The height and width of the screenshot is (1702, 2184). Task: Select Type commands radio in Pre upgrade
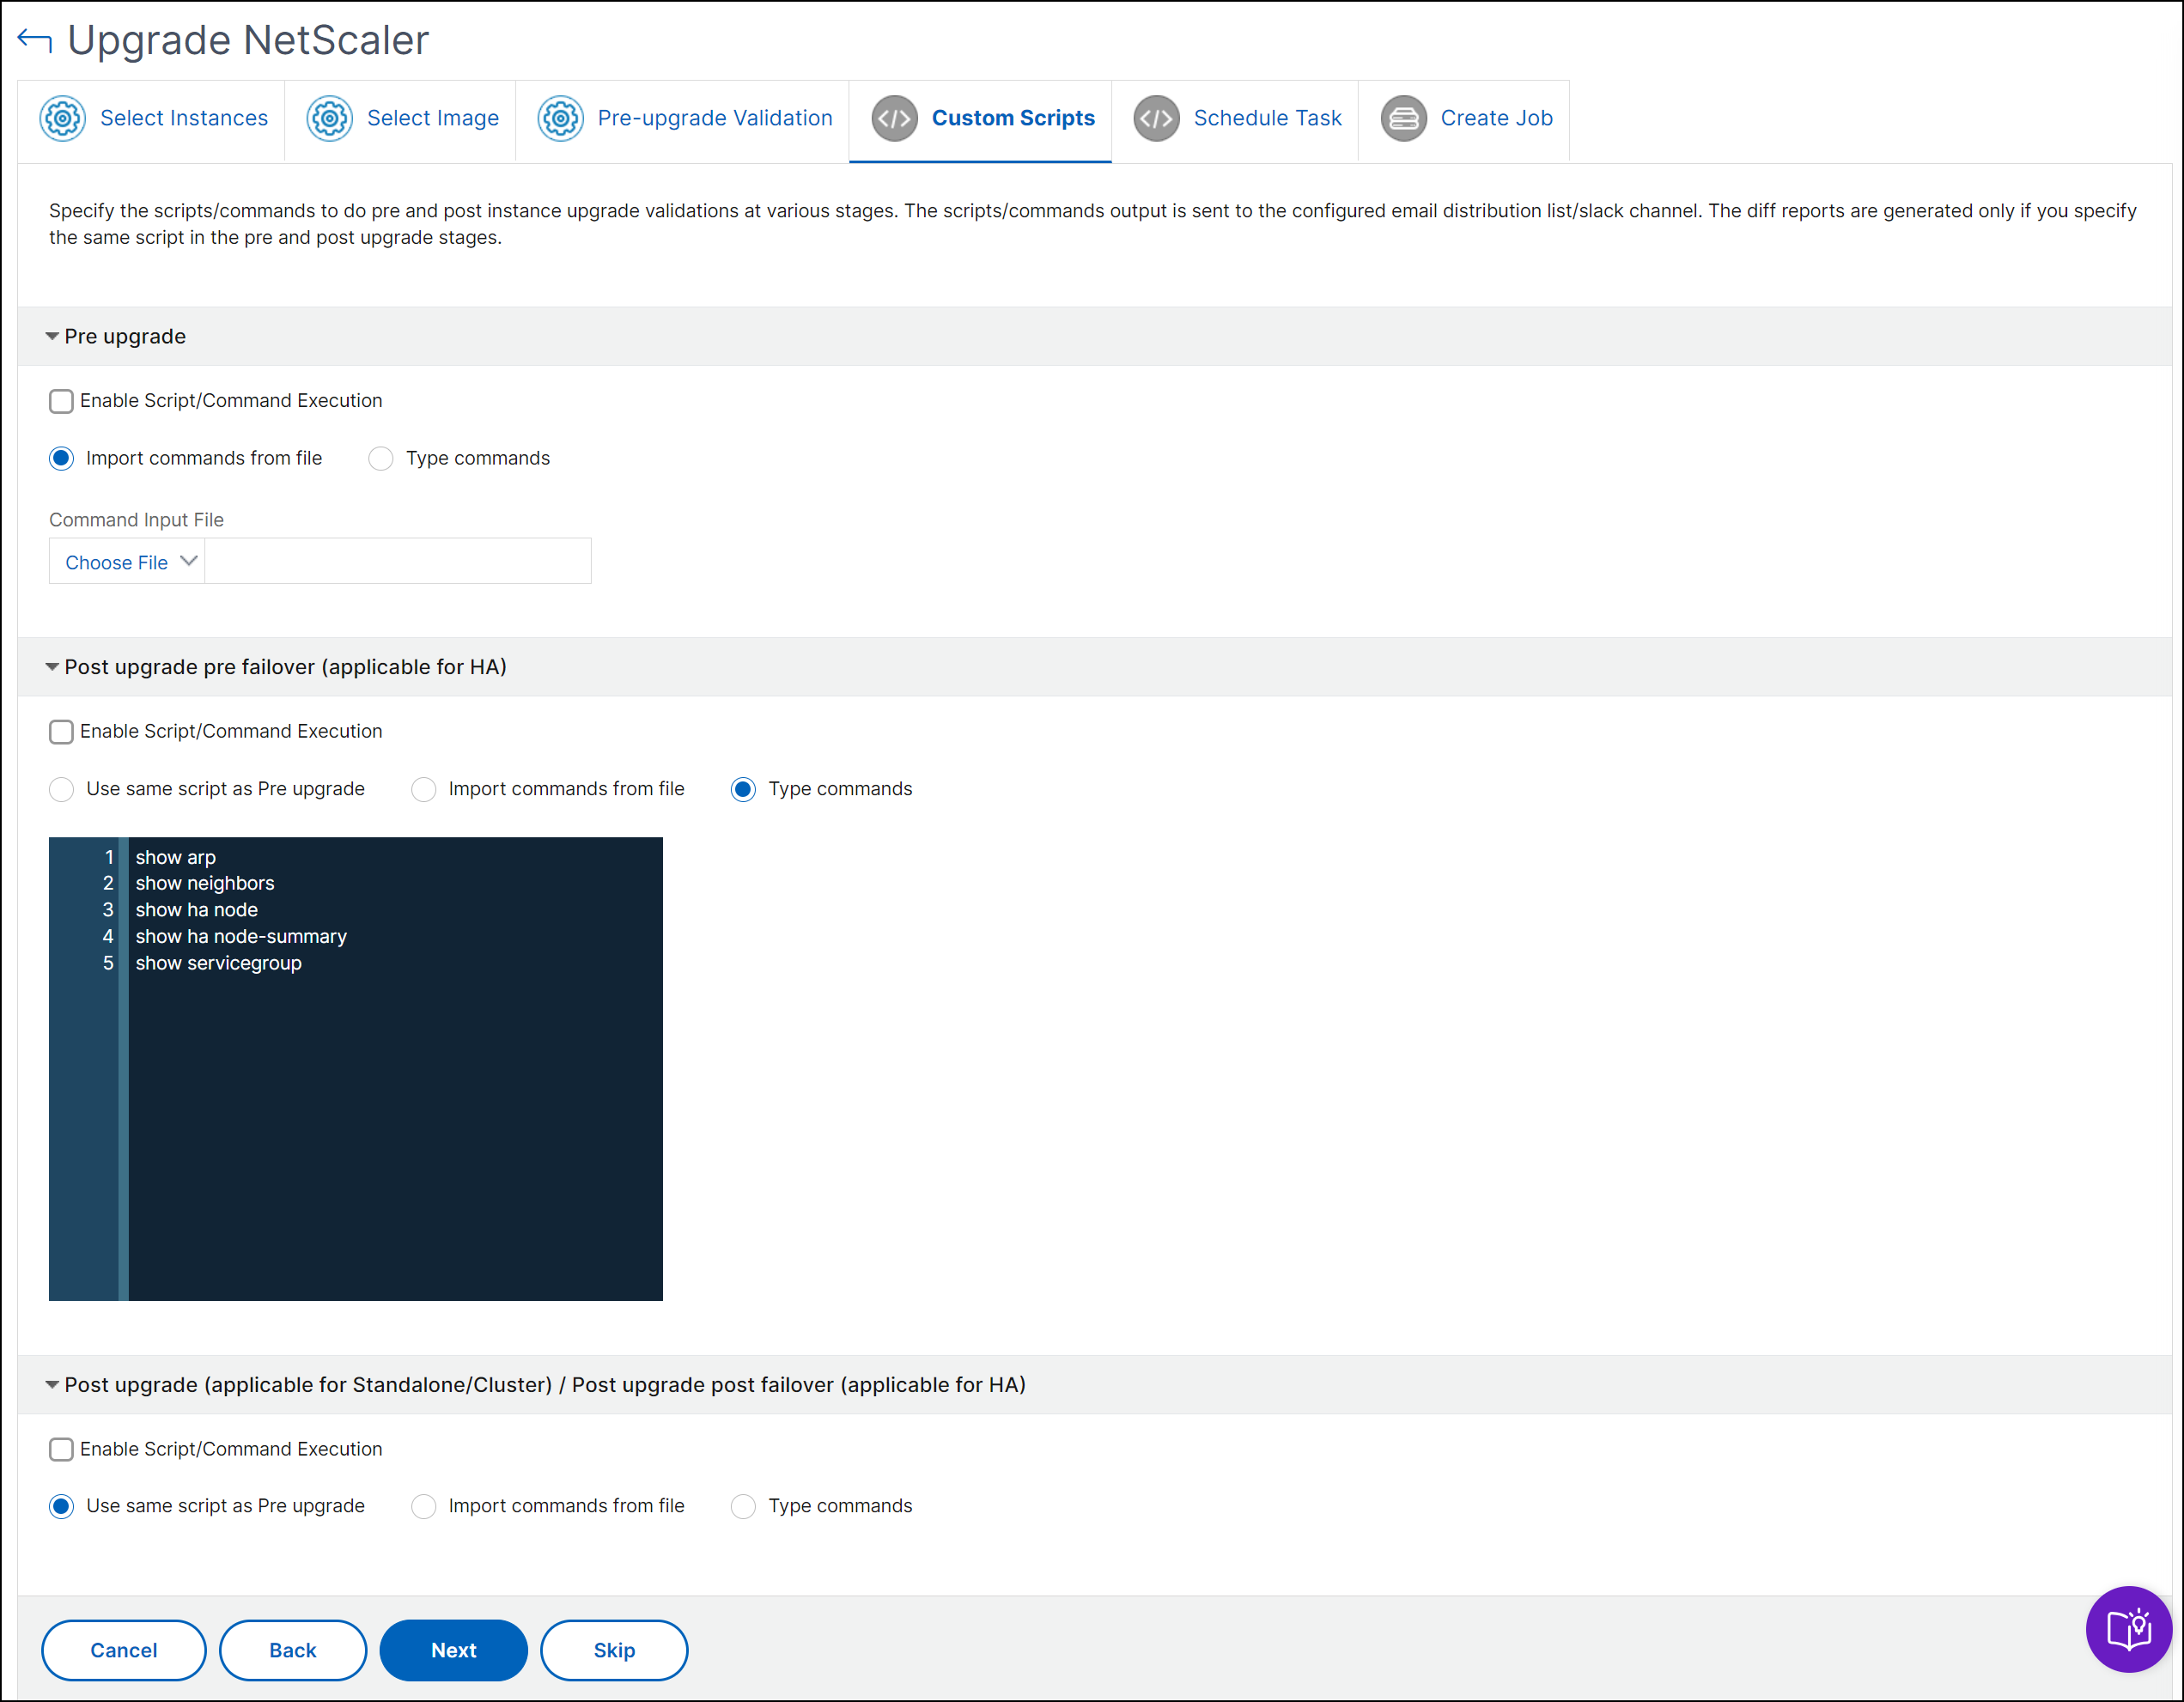(x=381, y=459)
